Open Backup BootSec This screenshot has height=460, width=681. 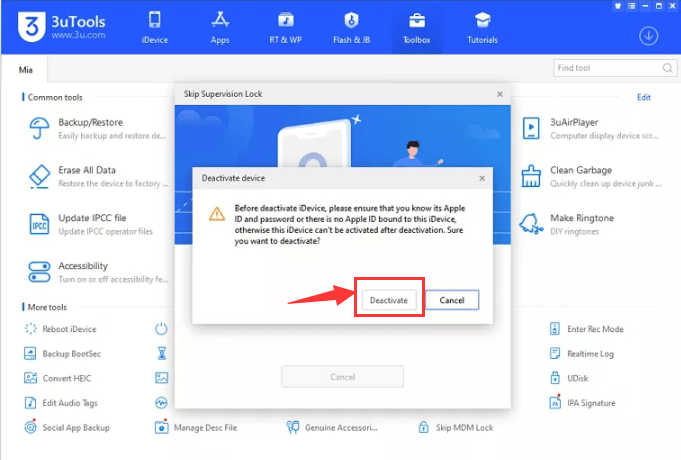pyautogui.click(x=63, y=354)
